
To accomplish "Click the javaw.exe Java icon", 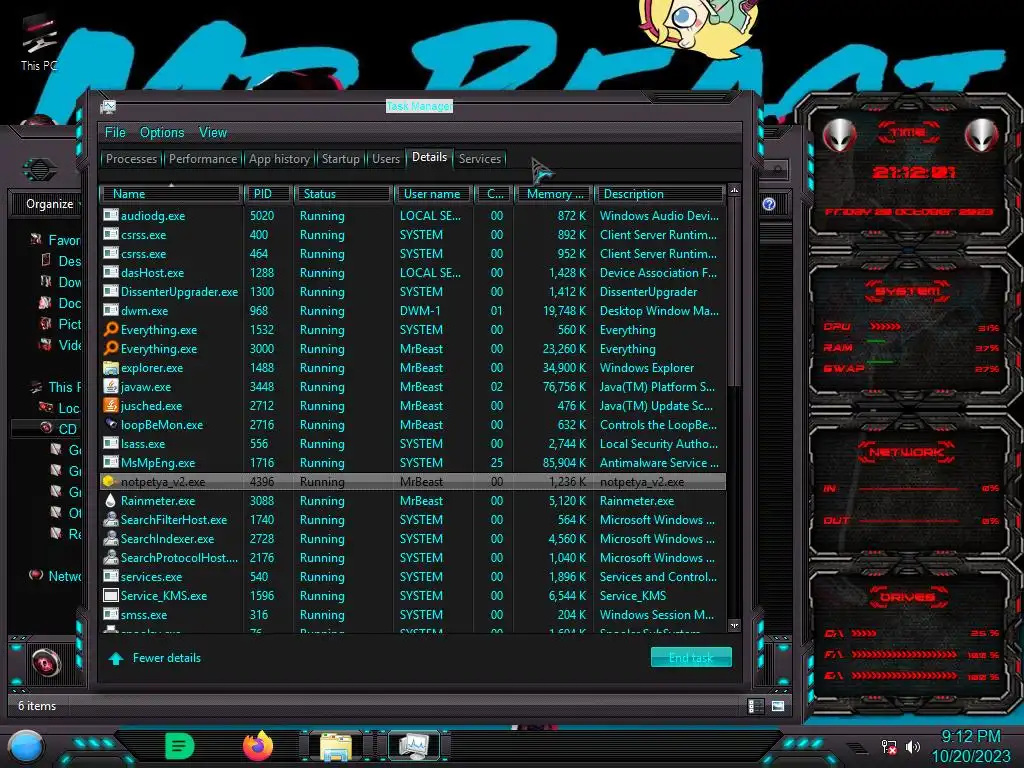I will [111, 387].
